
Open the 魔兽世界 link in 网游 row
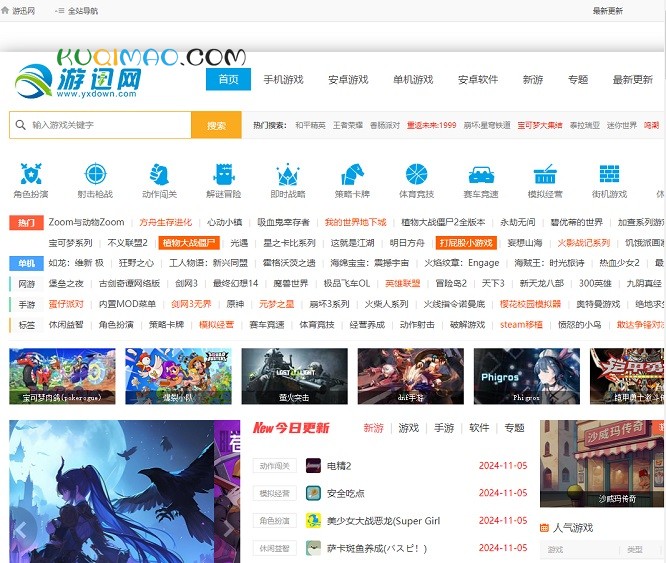[x=291, y=283]
